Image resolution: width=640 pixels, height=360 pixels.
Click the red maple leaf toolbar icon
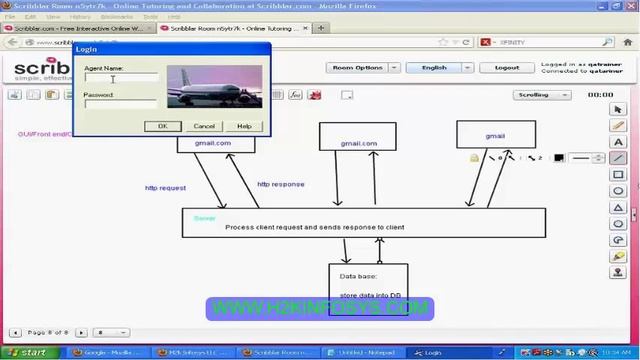point(314,95)
